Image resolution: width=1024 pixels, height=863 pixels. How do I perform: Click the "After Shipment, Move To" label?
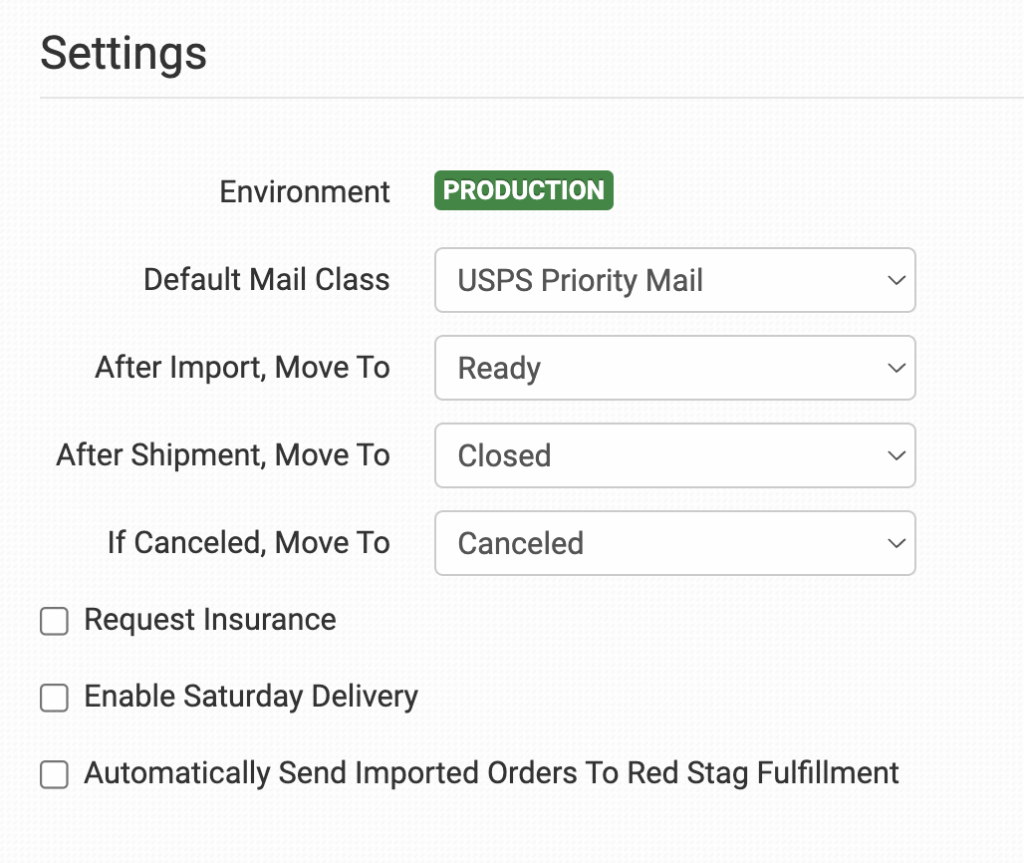click(x=223, y=455)
